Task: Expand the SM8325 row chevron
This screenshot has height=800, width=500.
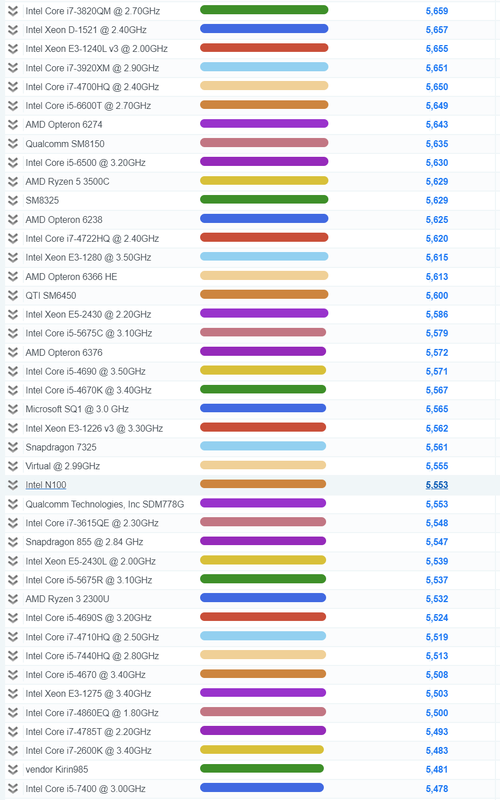Action: pos(13,201)
